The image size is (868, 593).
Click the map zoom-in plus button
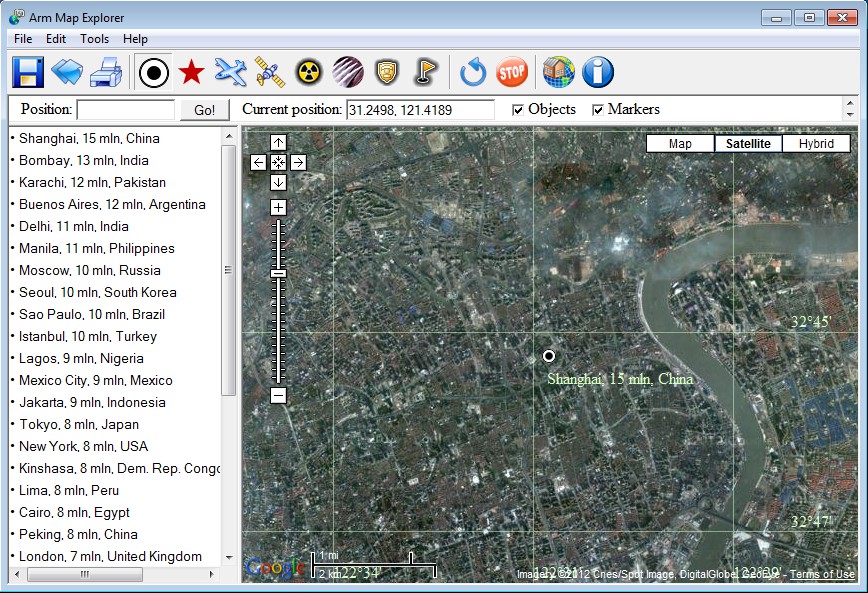[278, 207]
